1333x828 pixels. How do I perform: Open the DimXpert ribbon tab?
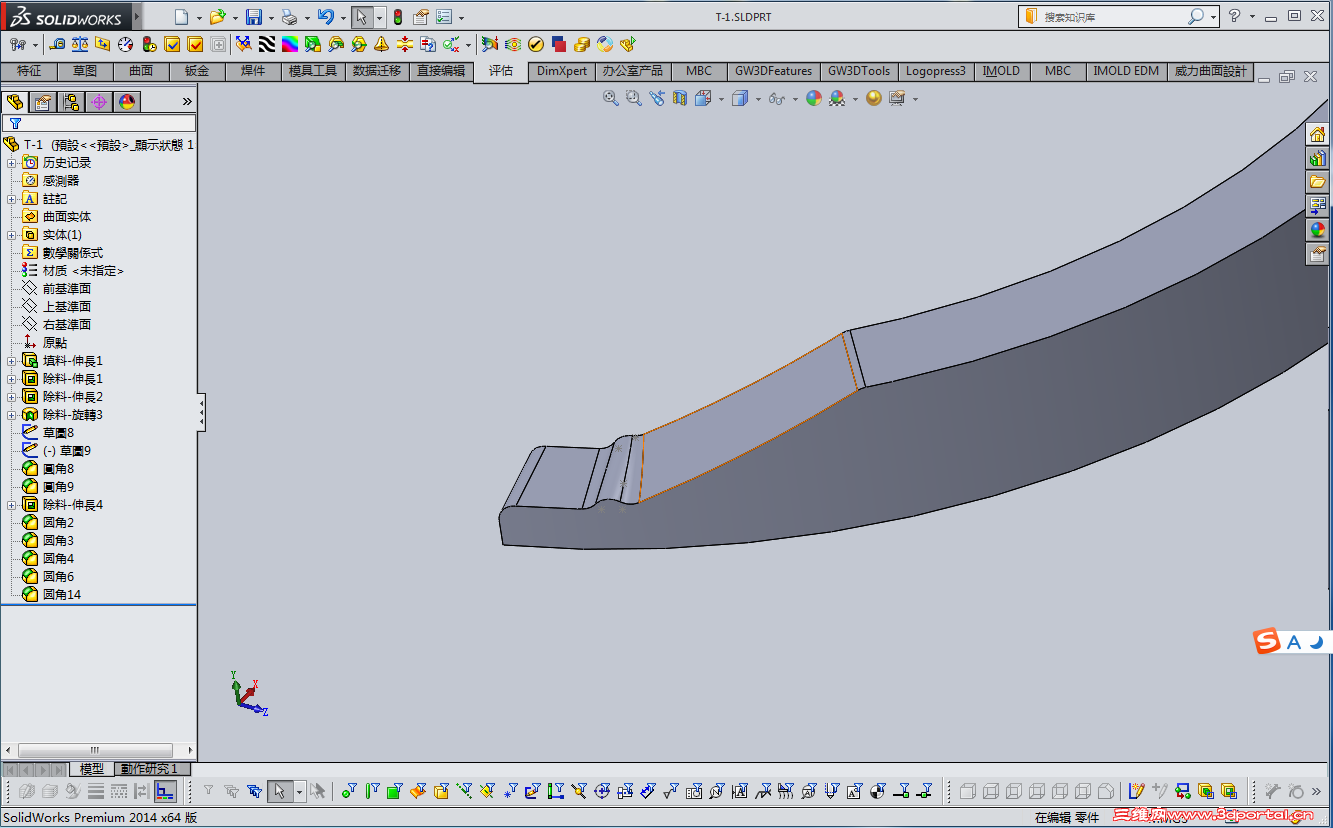pyautogui.click(x=562, y=71)
